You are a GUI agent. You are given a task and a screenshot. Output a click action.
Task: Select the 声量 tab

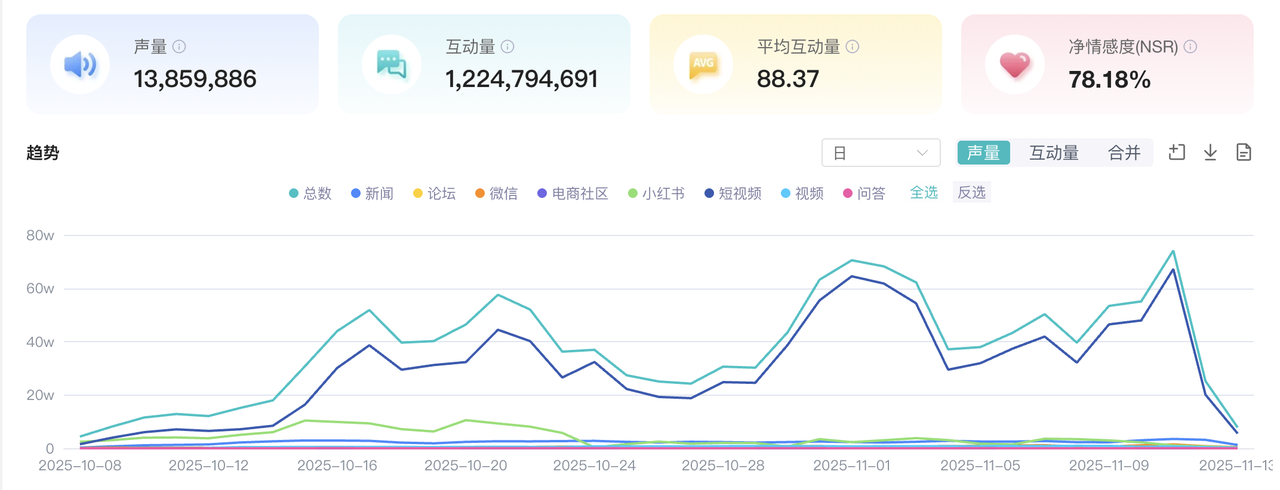[x=984, y=153]
